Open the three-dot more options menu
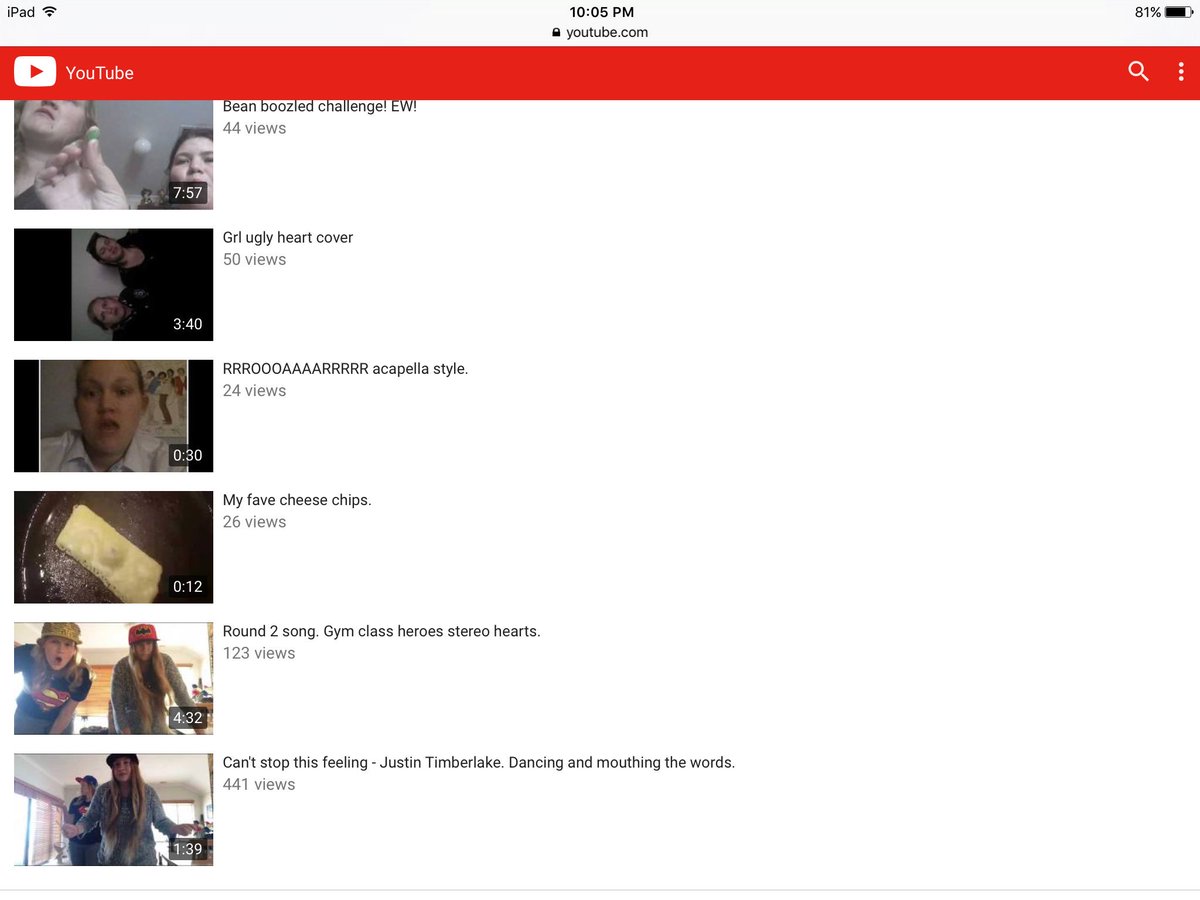Screen dimensions: 1200x900 pos(1181,72)
